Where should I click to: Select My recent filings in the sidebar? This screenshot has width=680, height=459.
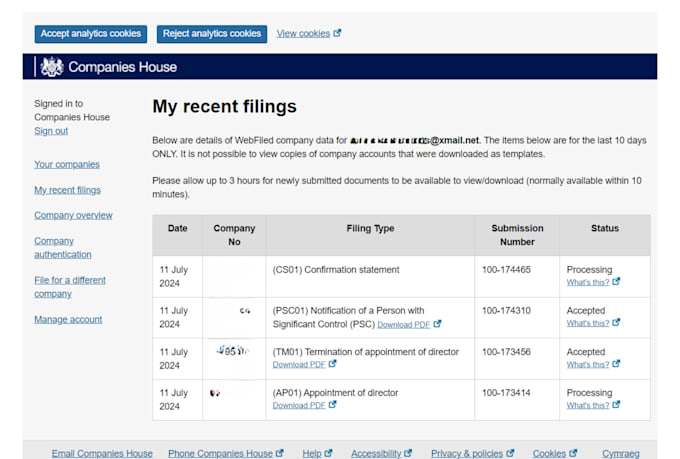(67, 190)
